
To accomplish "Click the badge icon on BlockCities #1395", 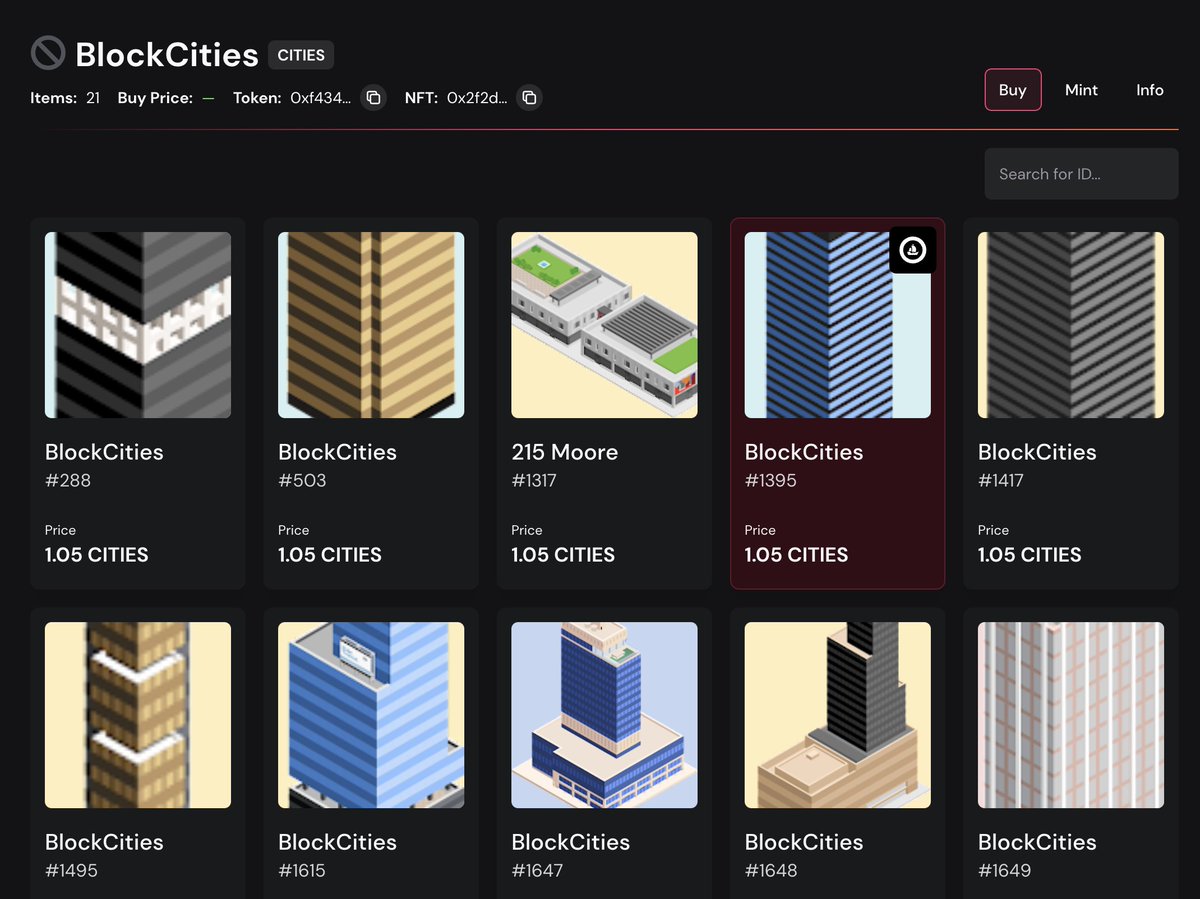I will [913, 250].
